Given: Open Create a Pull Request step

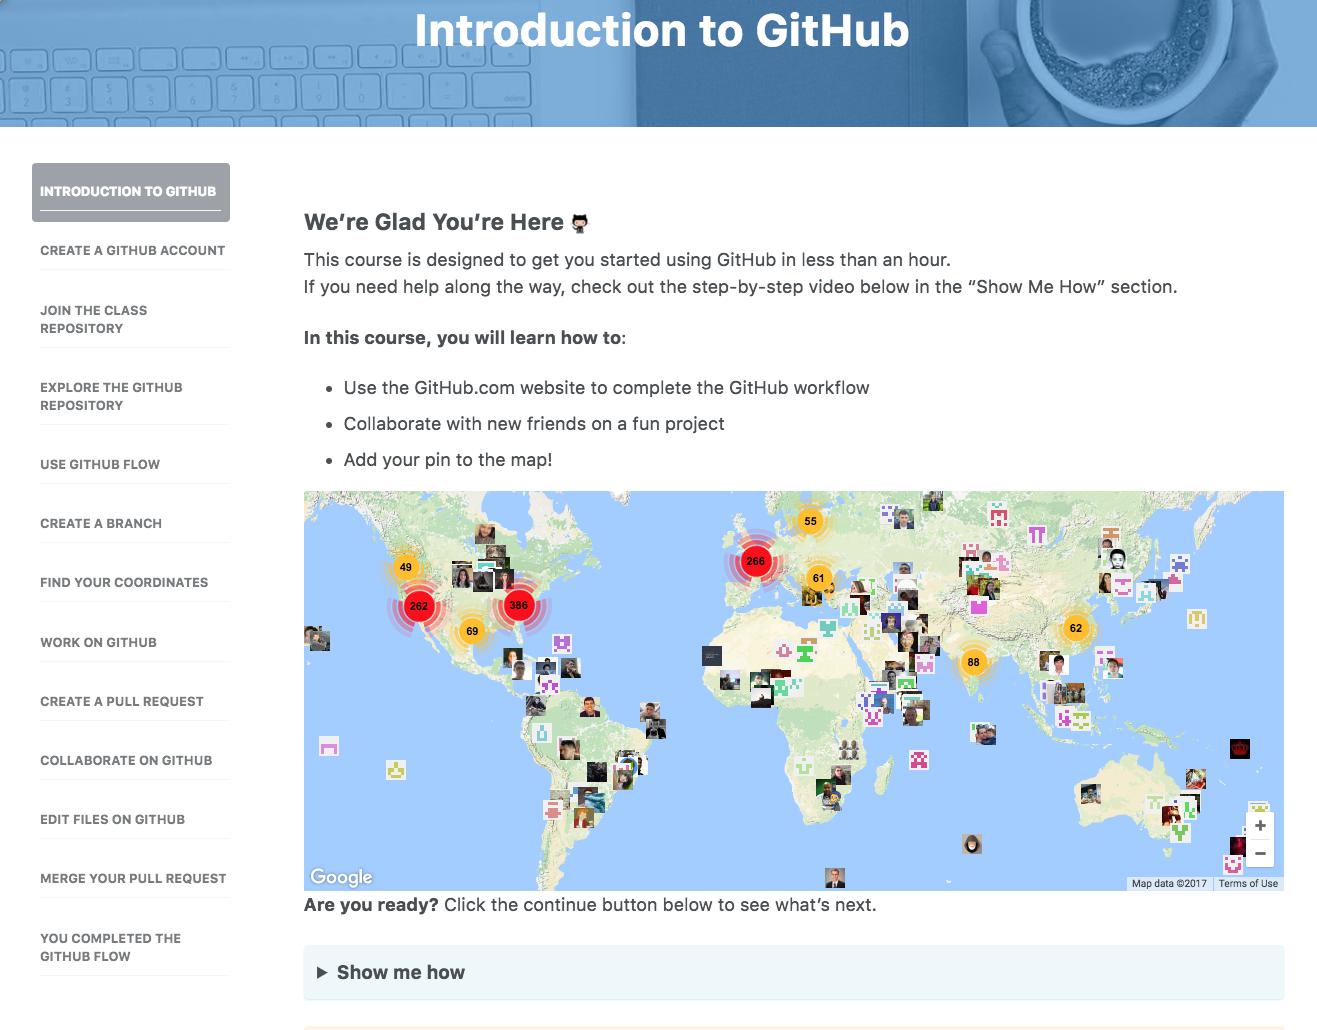Looking at the screenshot, I should [122, 701].
